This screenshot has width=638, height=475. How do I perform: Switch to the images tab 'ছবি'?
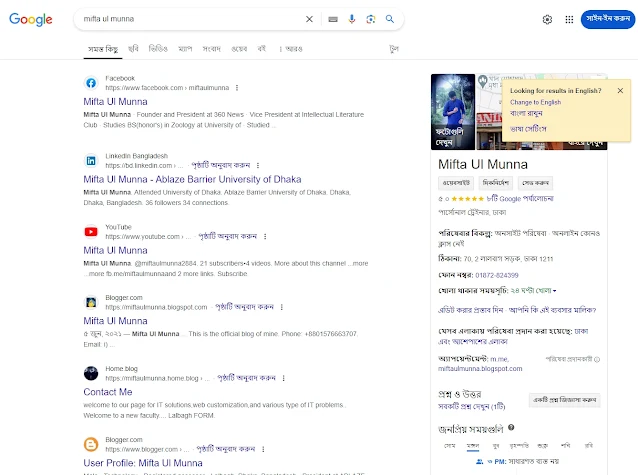pos(133,49)
